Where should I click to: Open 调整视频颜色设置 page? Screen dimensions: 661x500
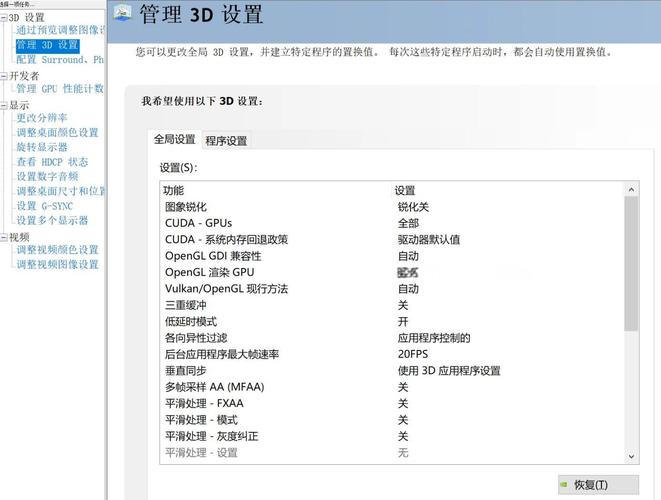[57, 250]
